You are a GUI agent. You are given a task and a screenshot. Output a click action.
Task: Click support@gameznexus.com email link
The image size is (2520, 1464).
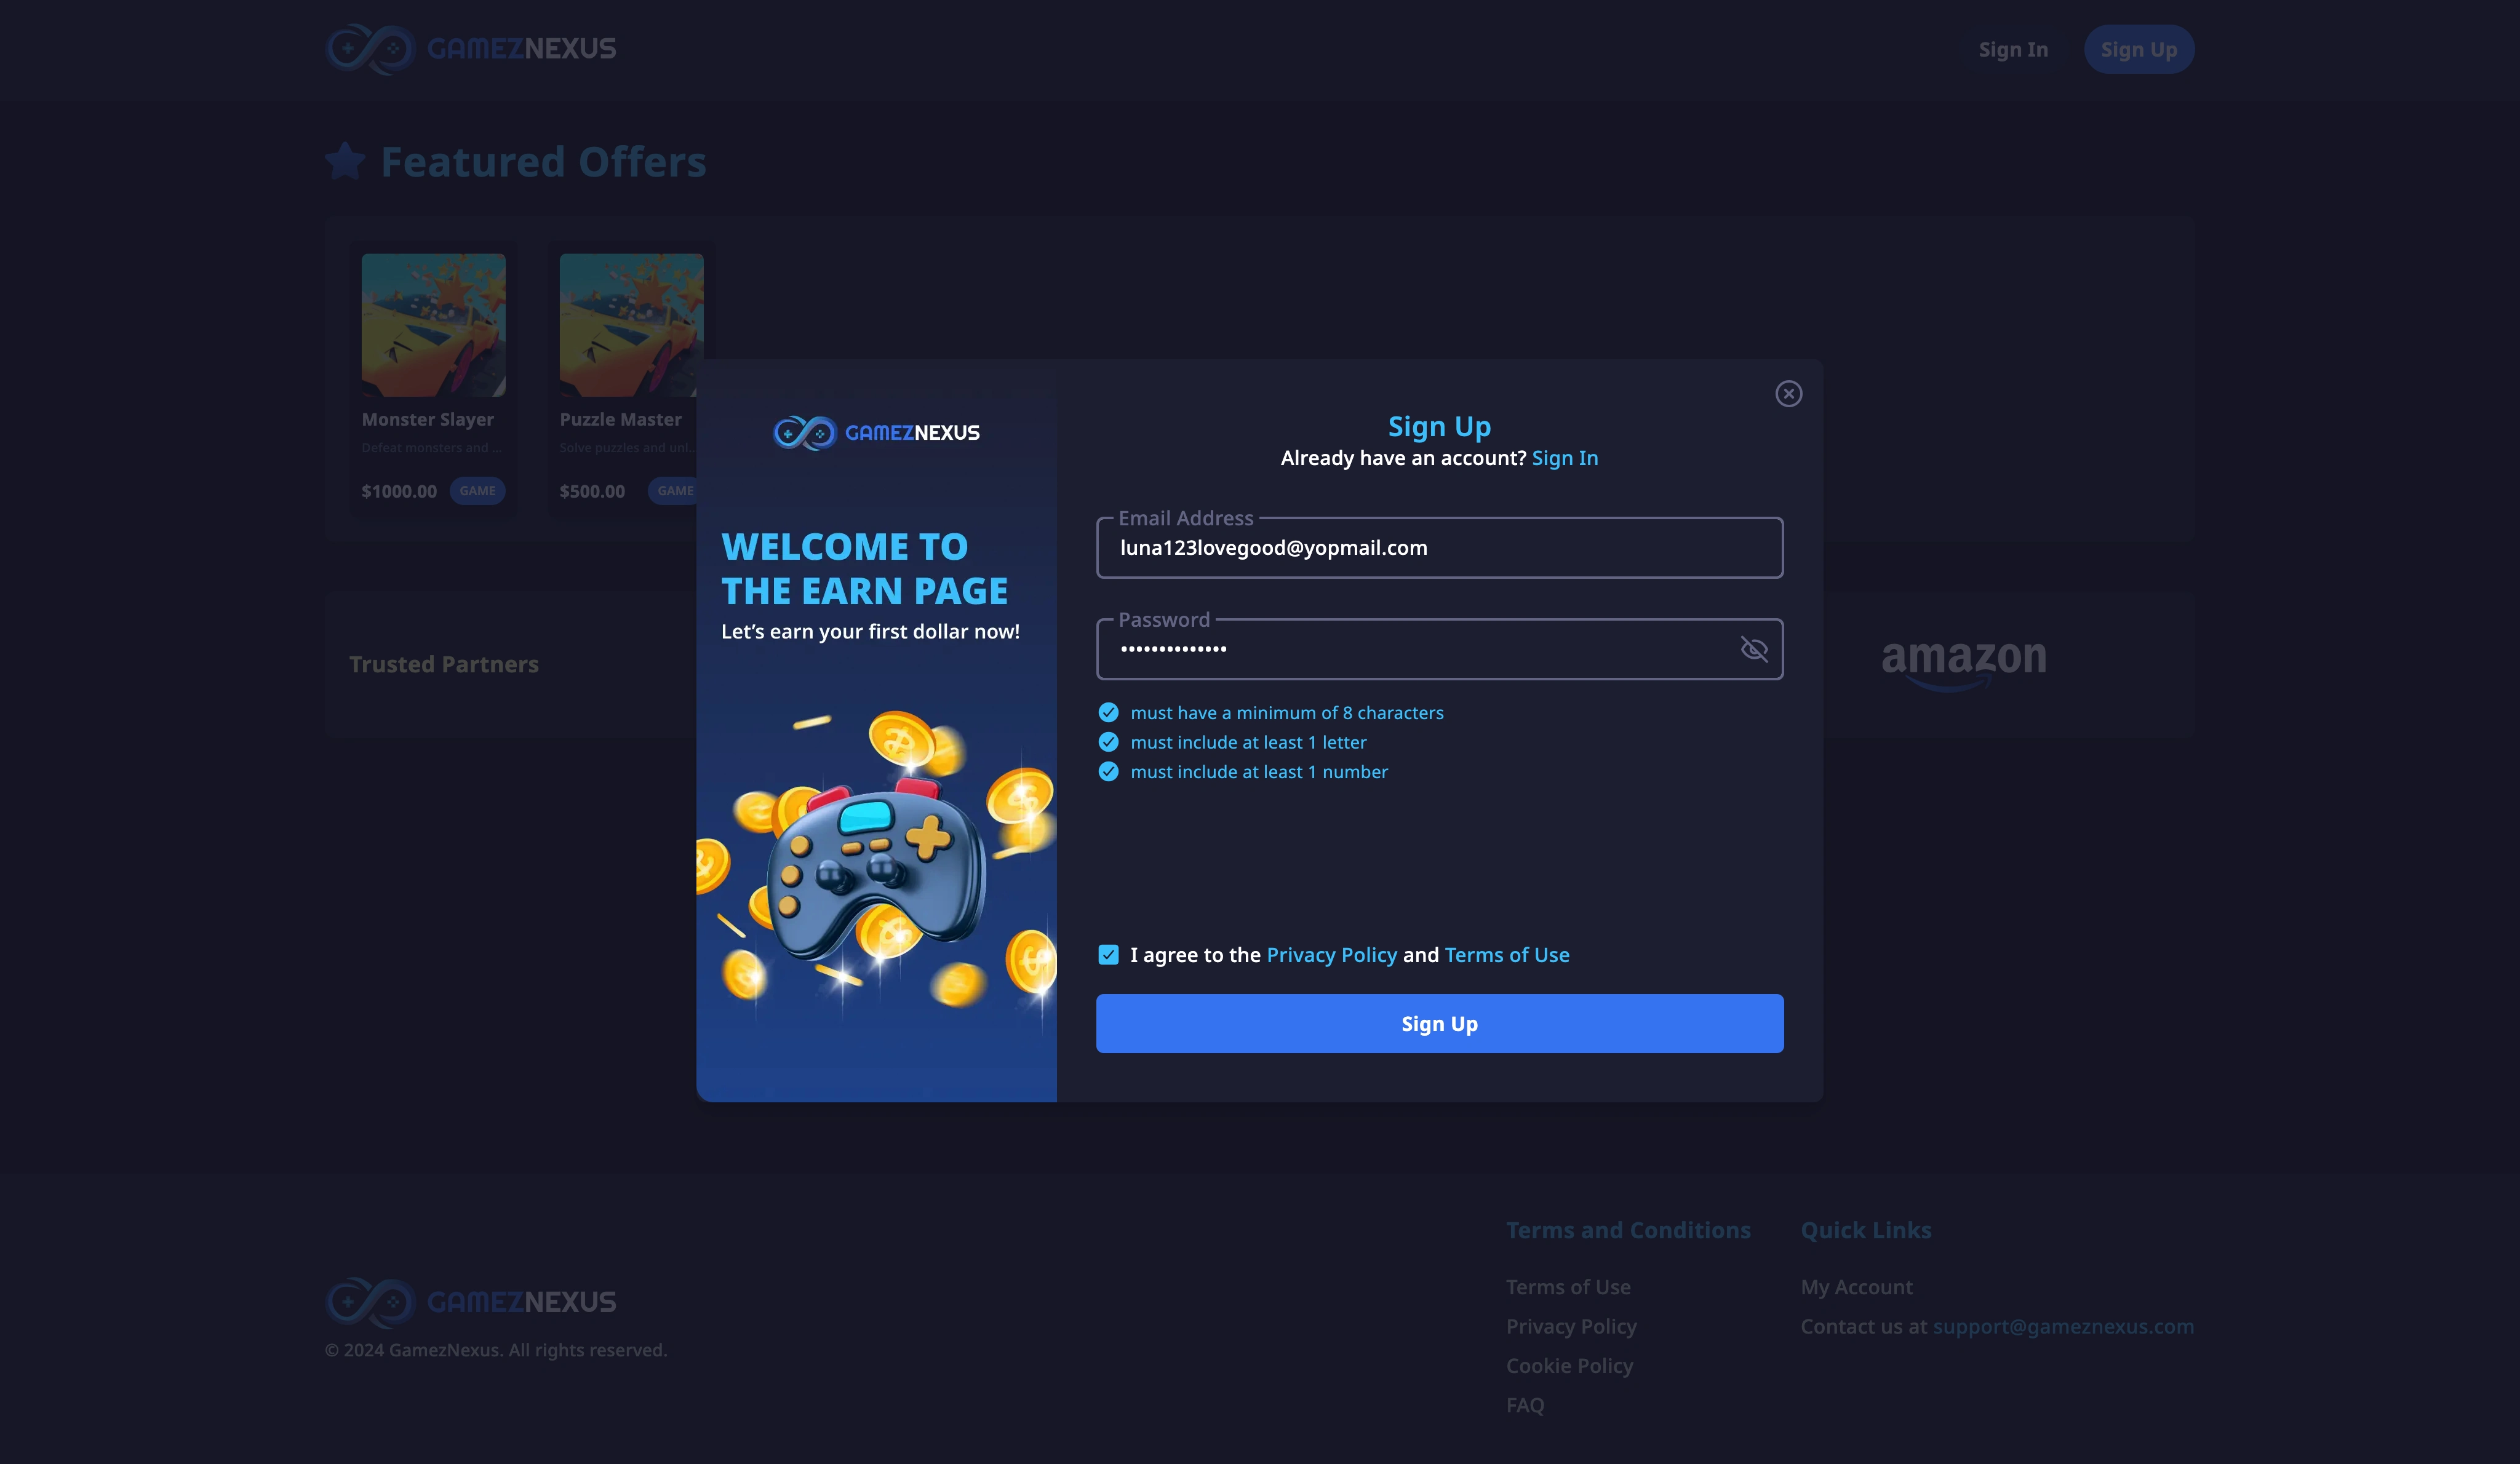[x=2063, y=1326]
